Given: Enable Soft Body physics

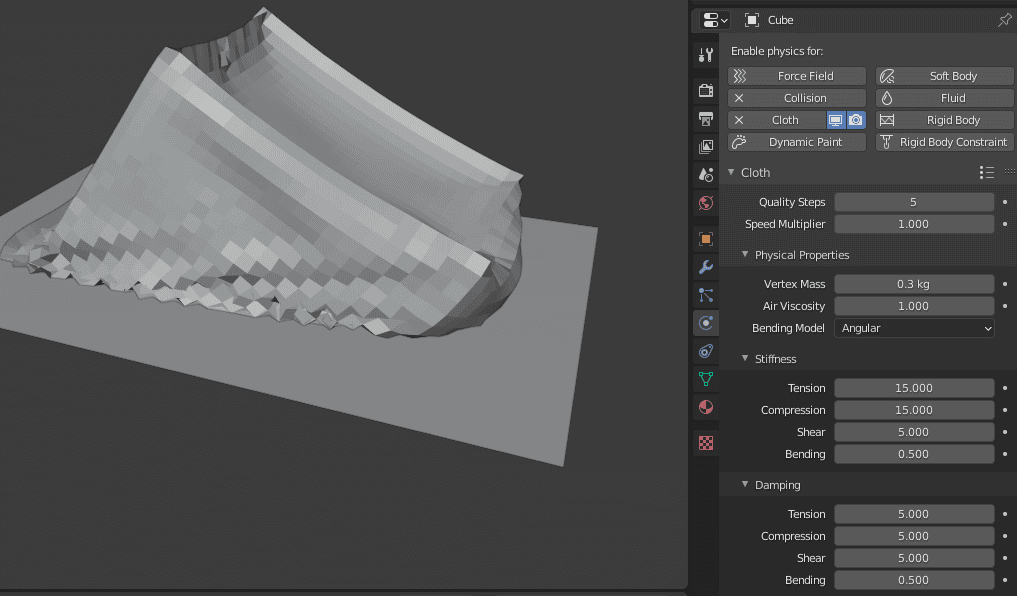Looking at the screenshot, I should point(943,75).
